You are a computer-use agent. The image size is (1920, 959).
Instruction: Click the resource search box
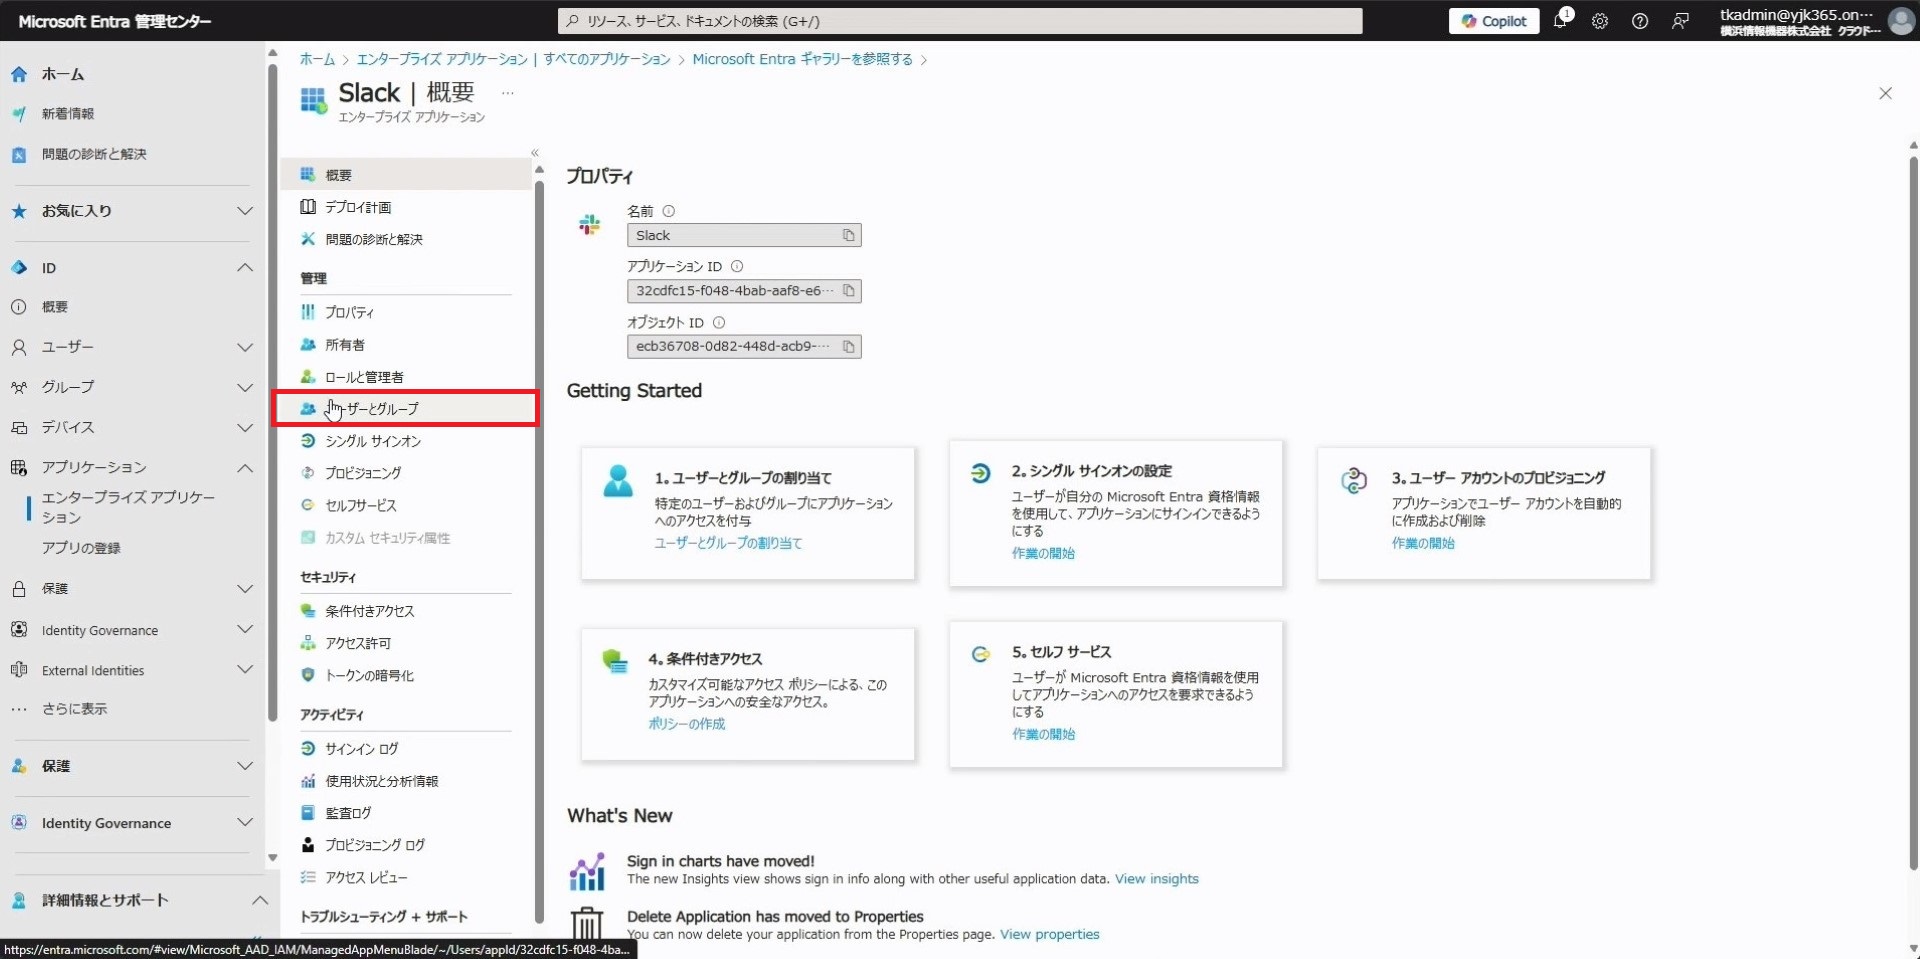click(x=960, y=21)
